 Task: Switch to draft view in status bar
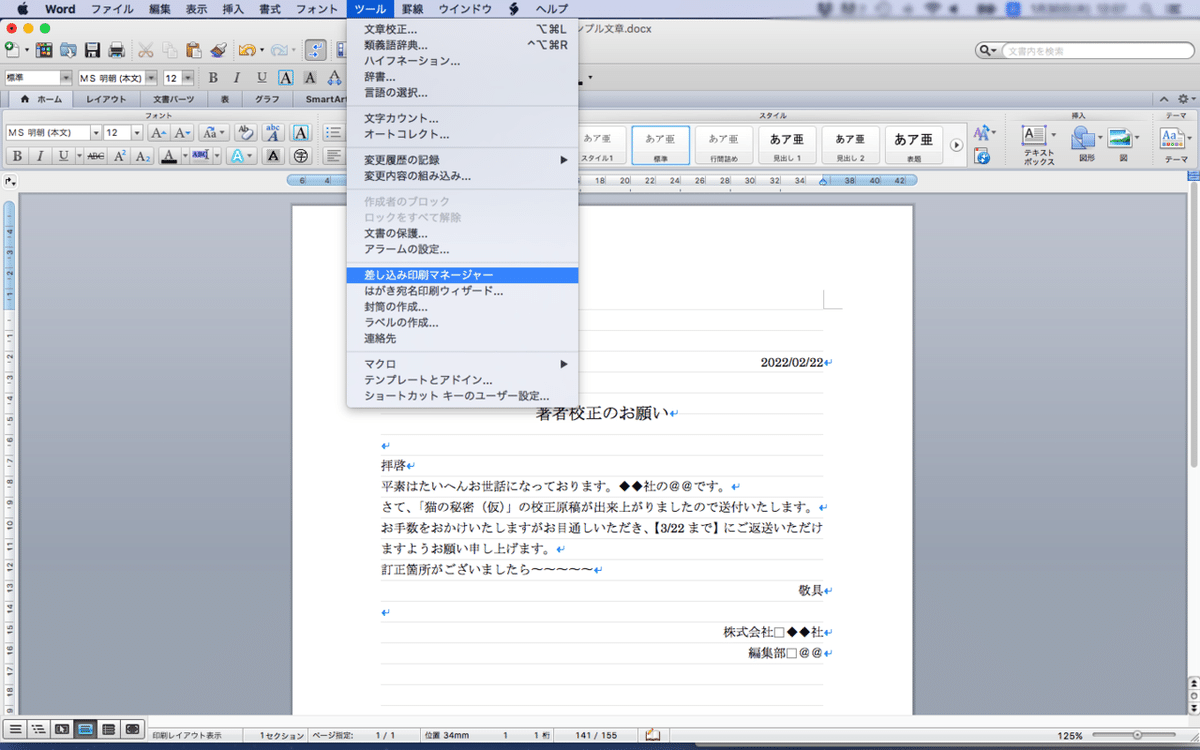(14, 729)
